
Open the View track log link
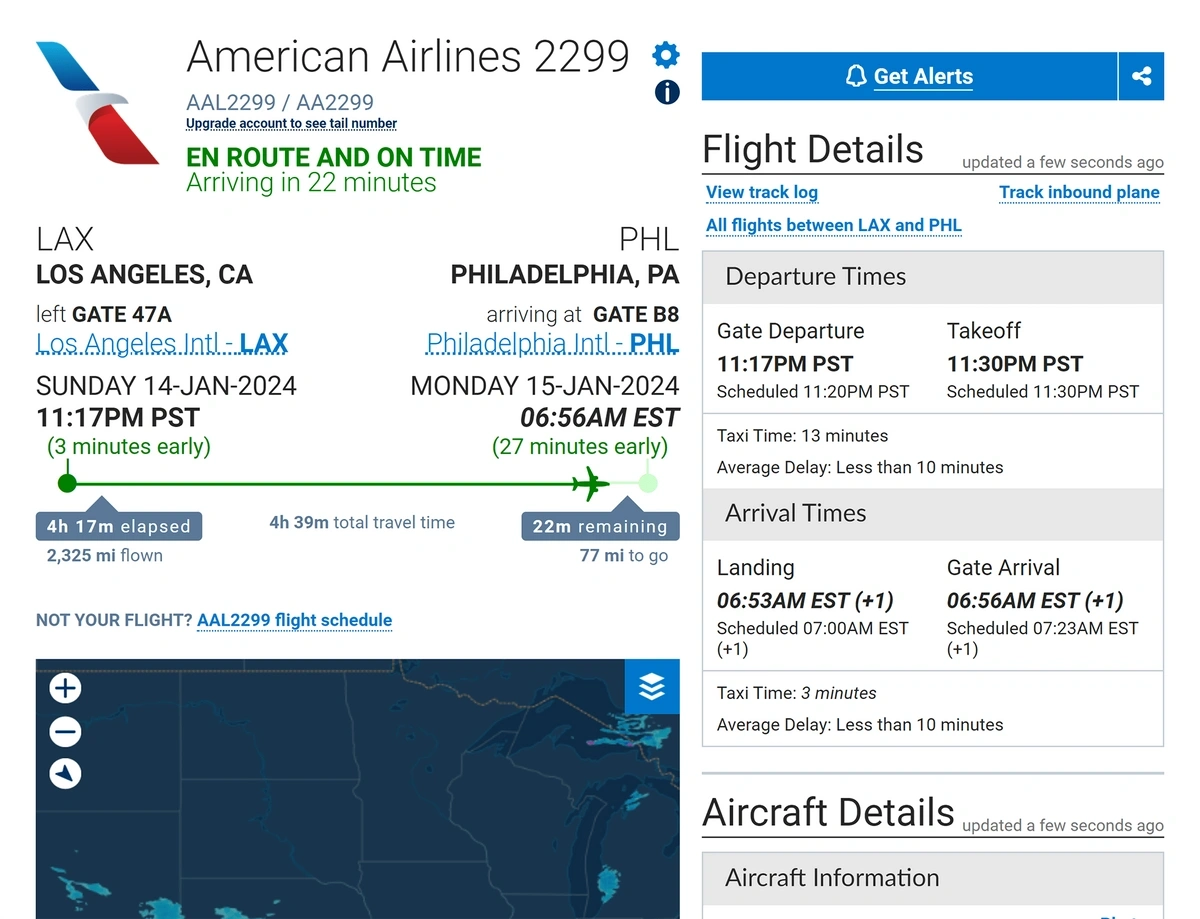click(x=762, y=192)
